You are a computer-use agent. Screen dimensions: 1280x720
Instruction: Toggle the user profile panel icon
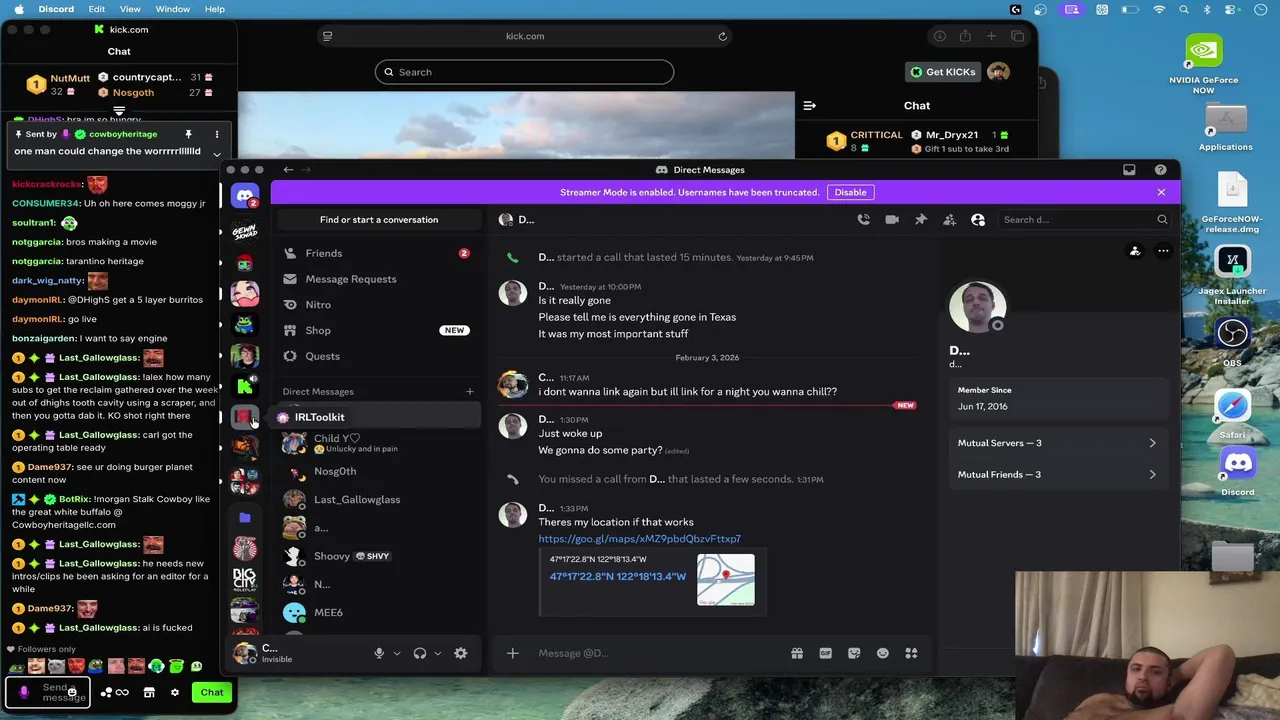point(978,220)
